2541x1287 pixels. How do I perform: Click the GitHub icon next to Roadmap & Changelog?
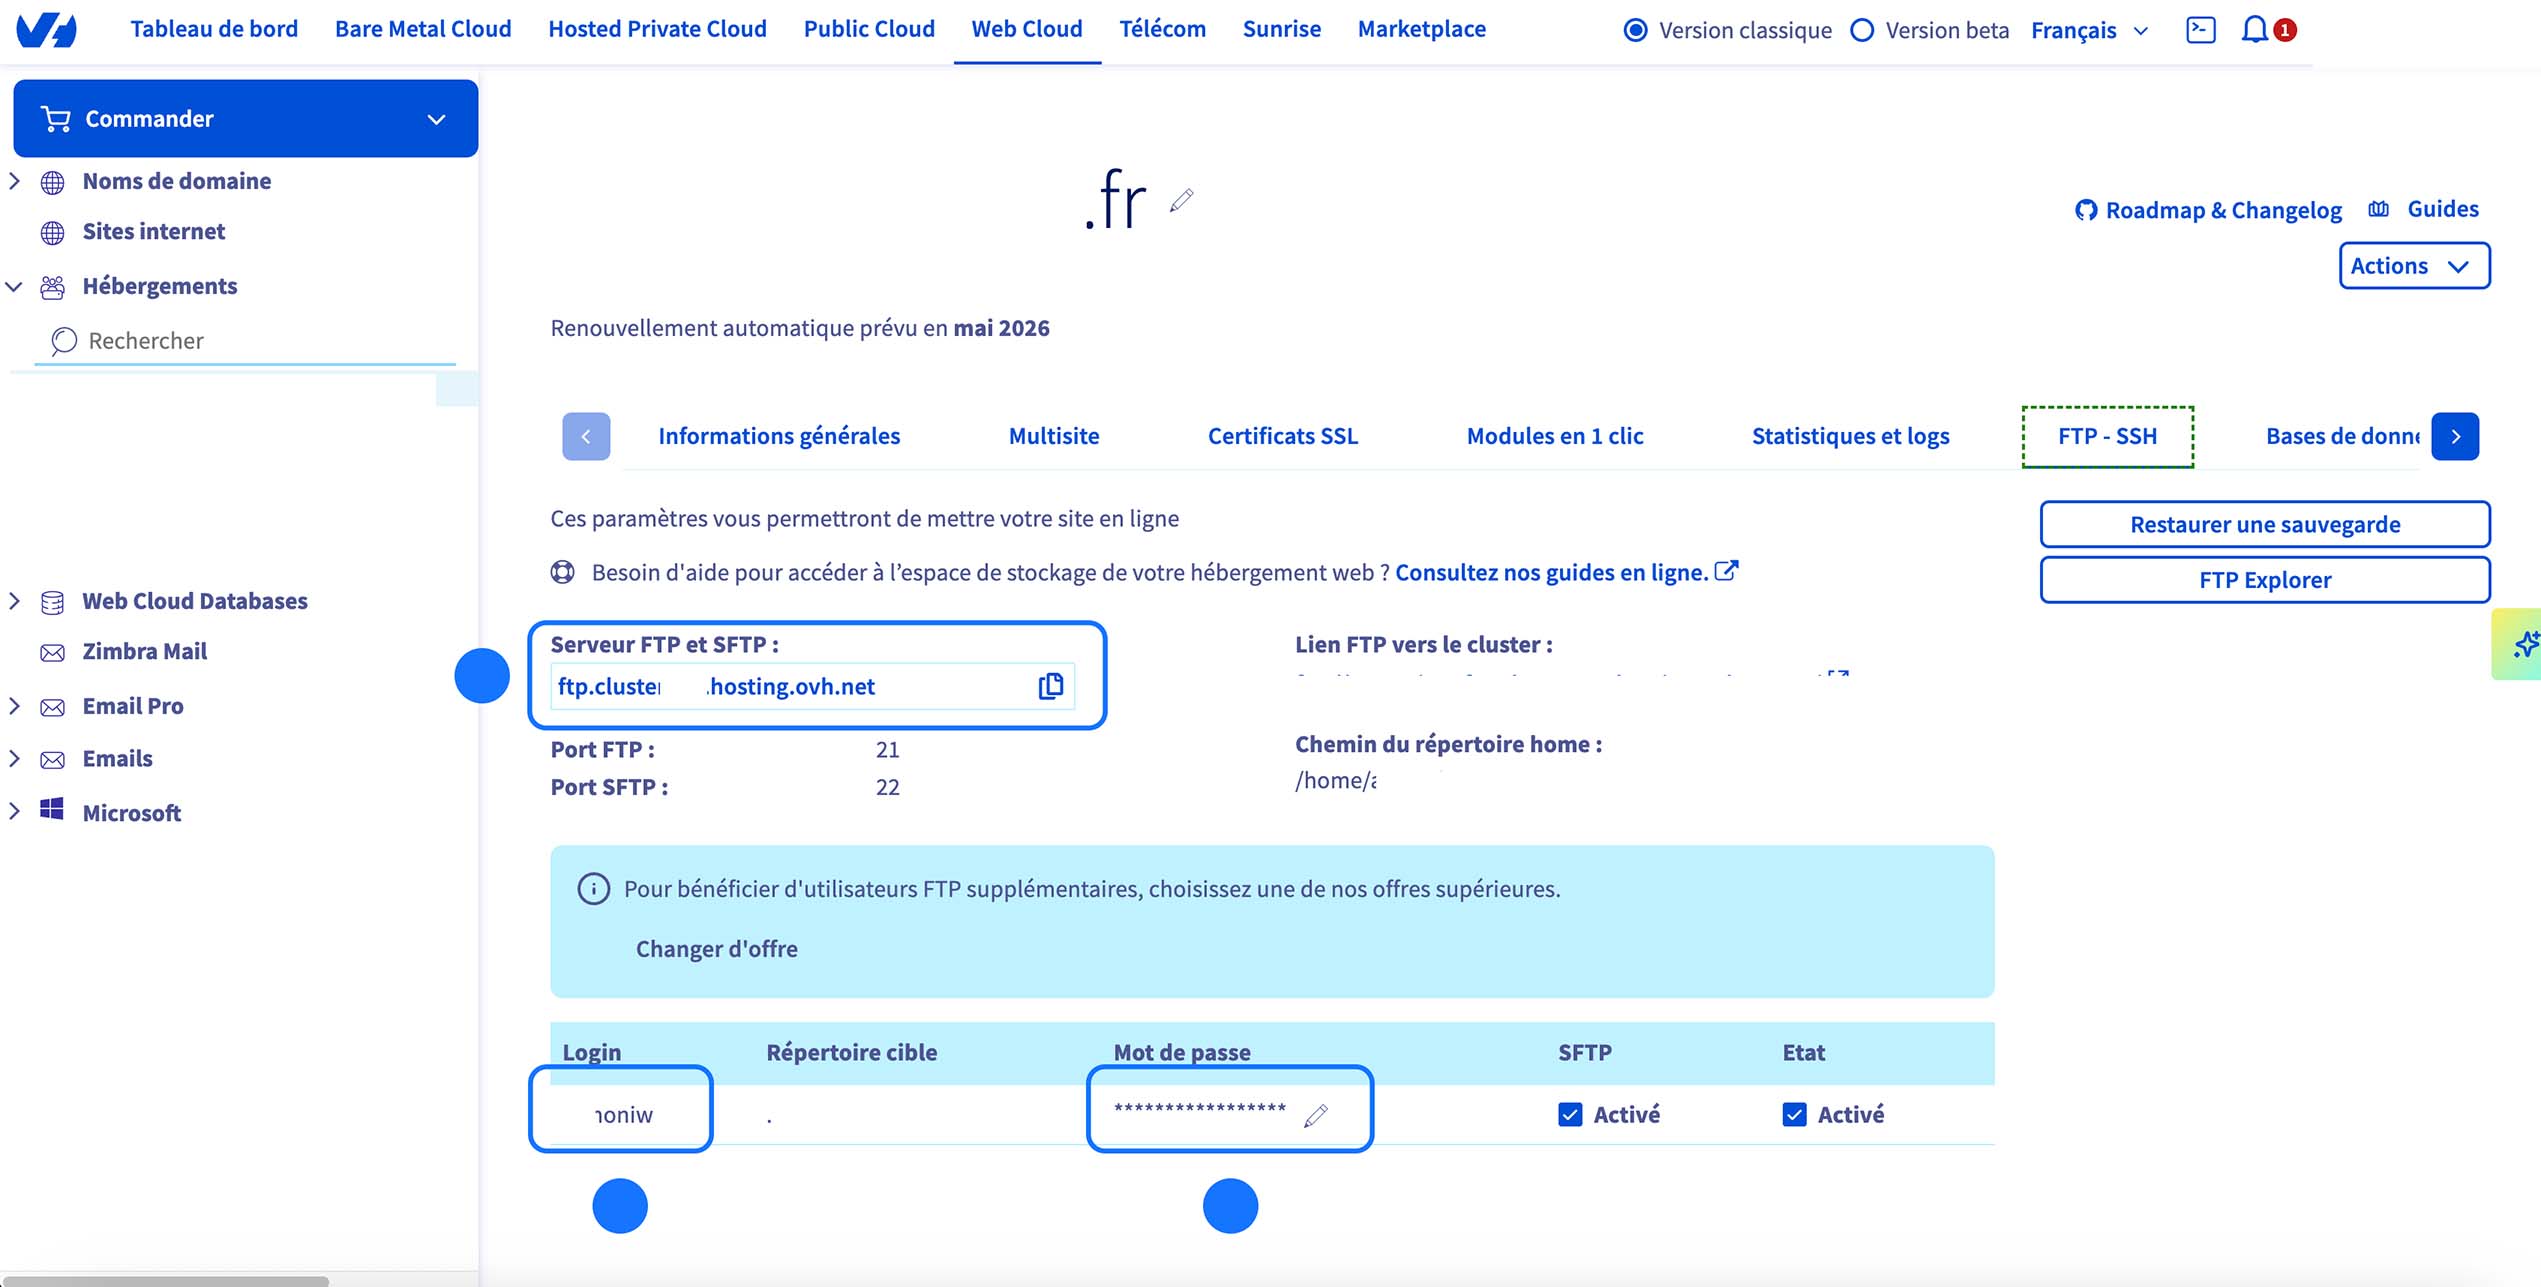pyautogui.click(x=2088, y=209)
